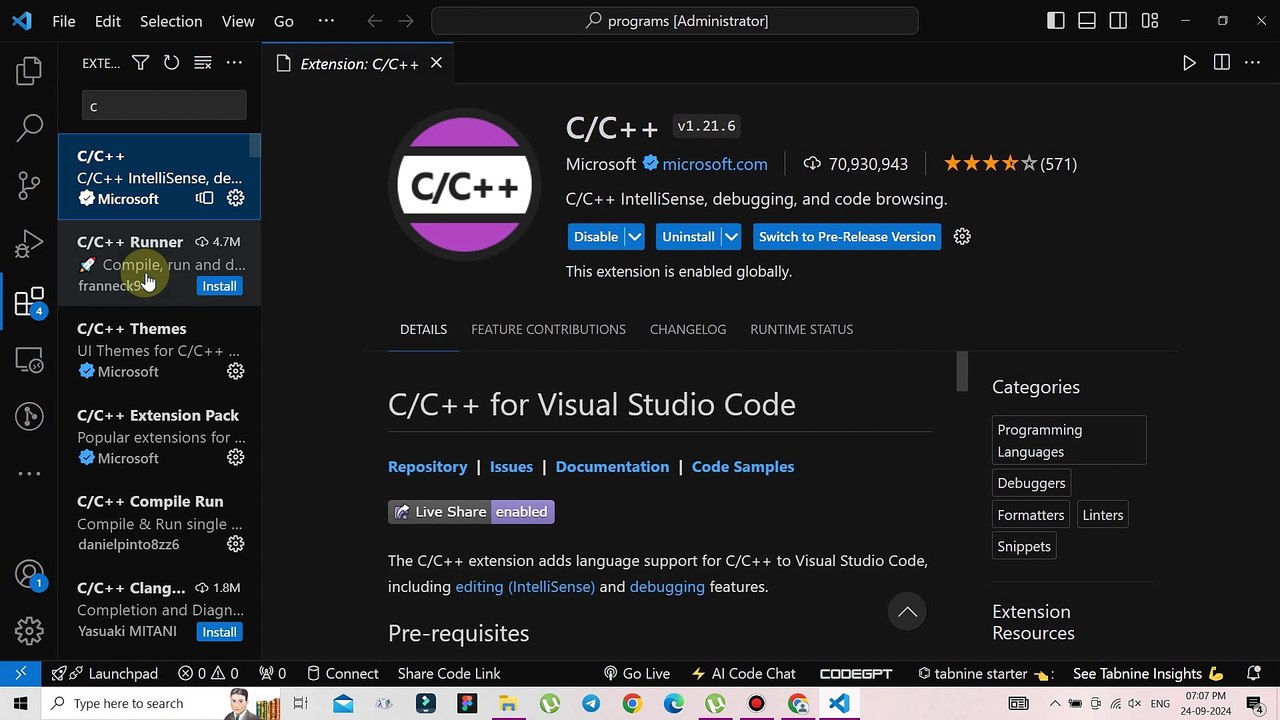Clear extensions search results icon

click(203, 63)
